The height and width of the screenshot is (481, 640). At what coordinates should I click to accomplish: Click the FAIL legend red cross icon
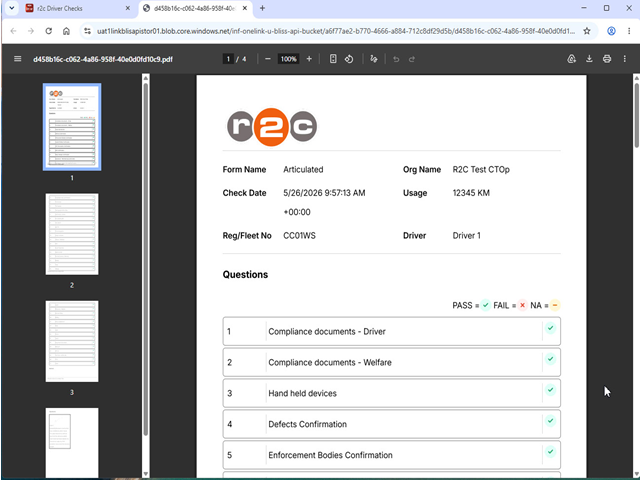pyautogui.click(x=522, y=305)
